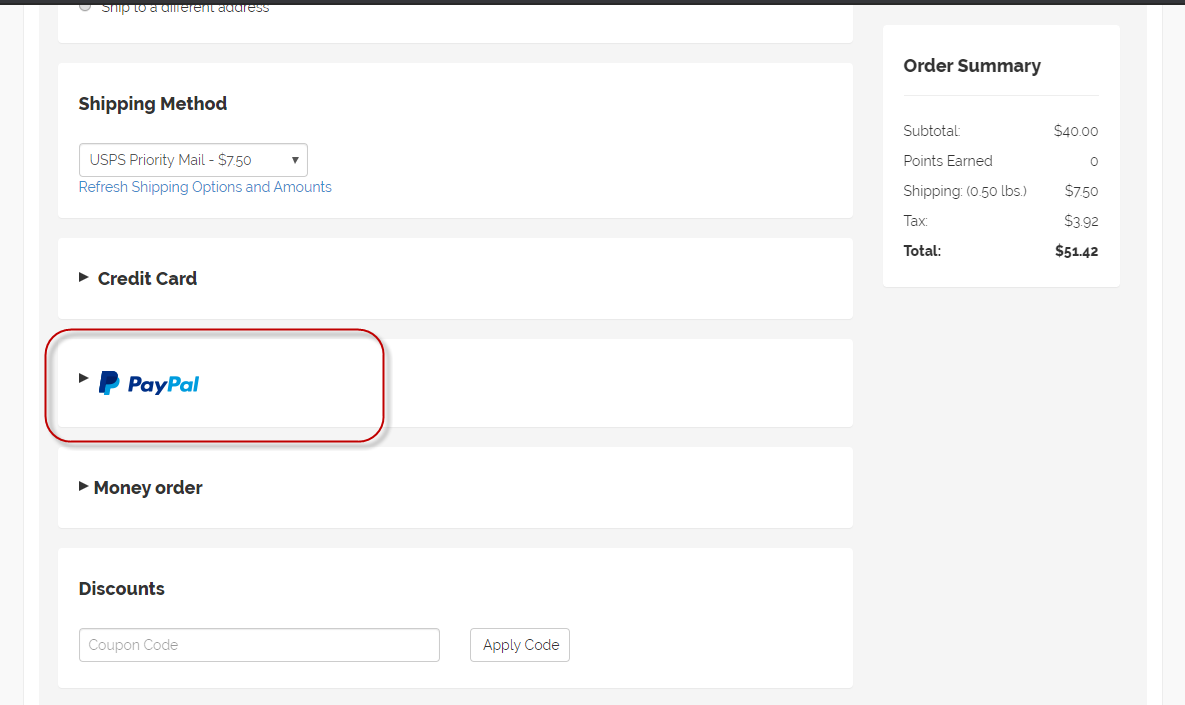1185x705 pixels.
Task: Click the Order Summary heading
Action: (x=972, y=66)
